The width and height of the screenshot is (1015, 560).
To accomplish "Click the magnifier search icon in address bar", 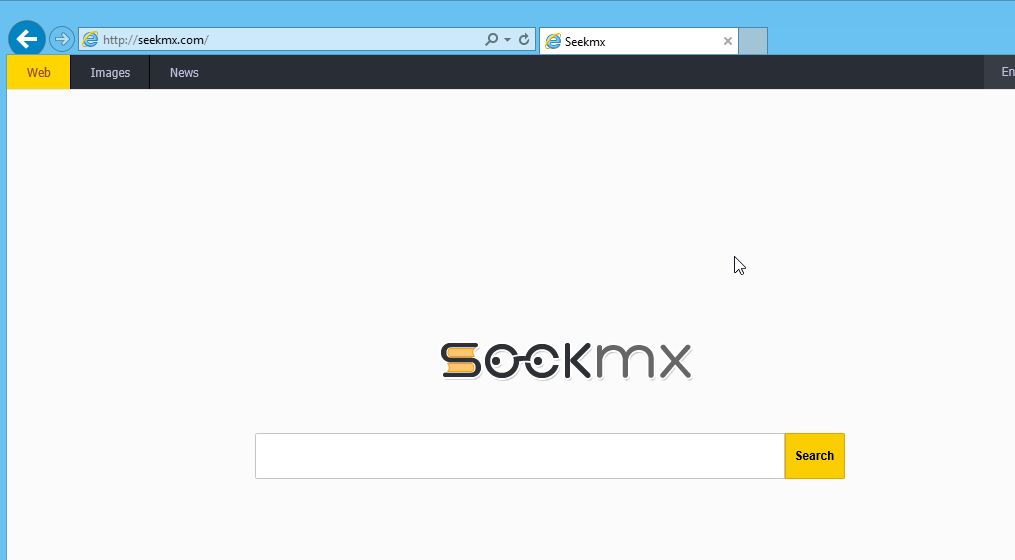I will pos(491,39).
